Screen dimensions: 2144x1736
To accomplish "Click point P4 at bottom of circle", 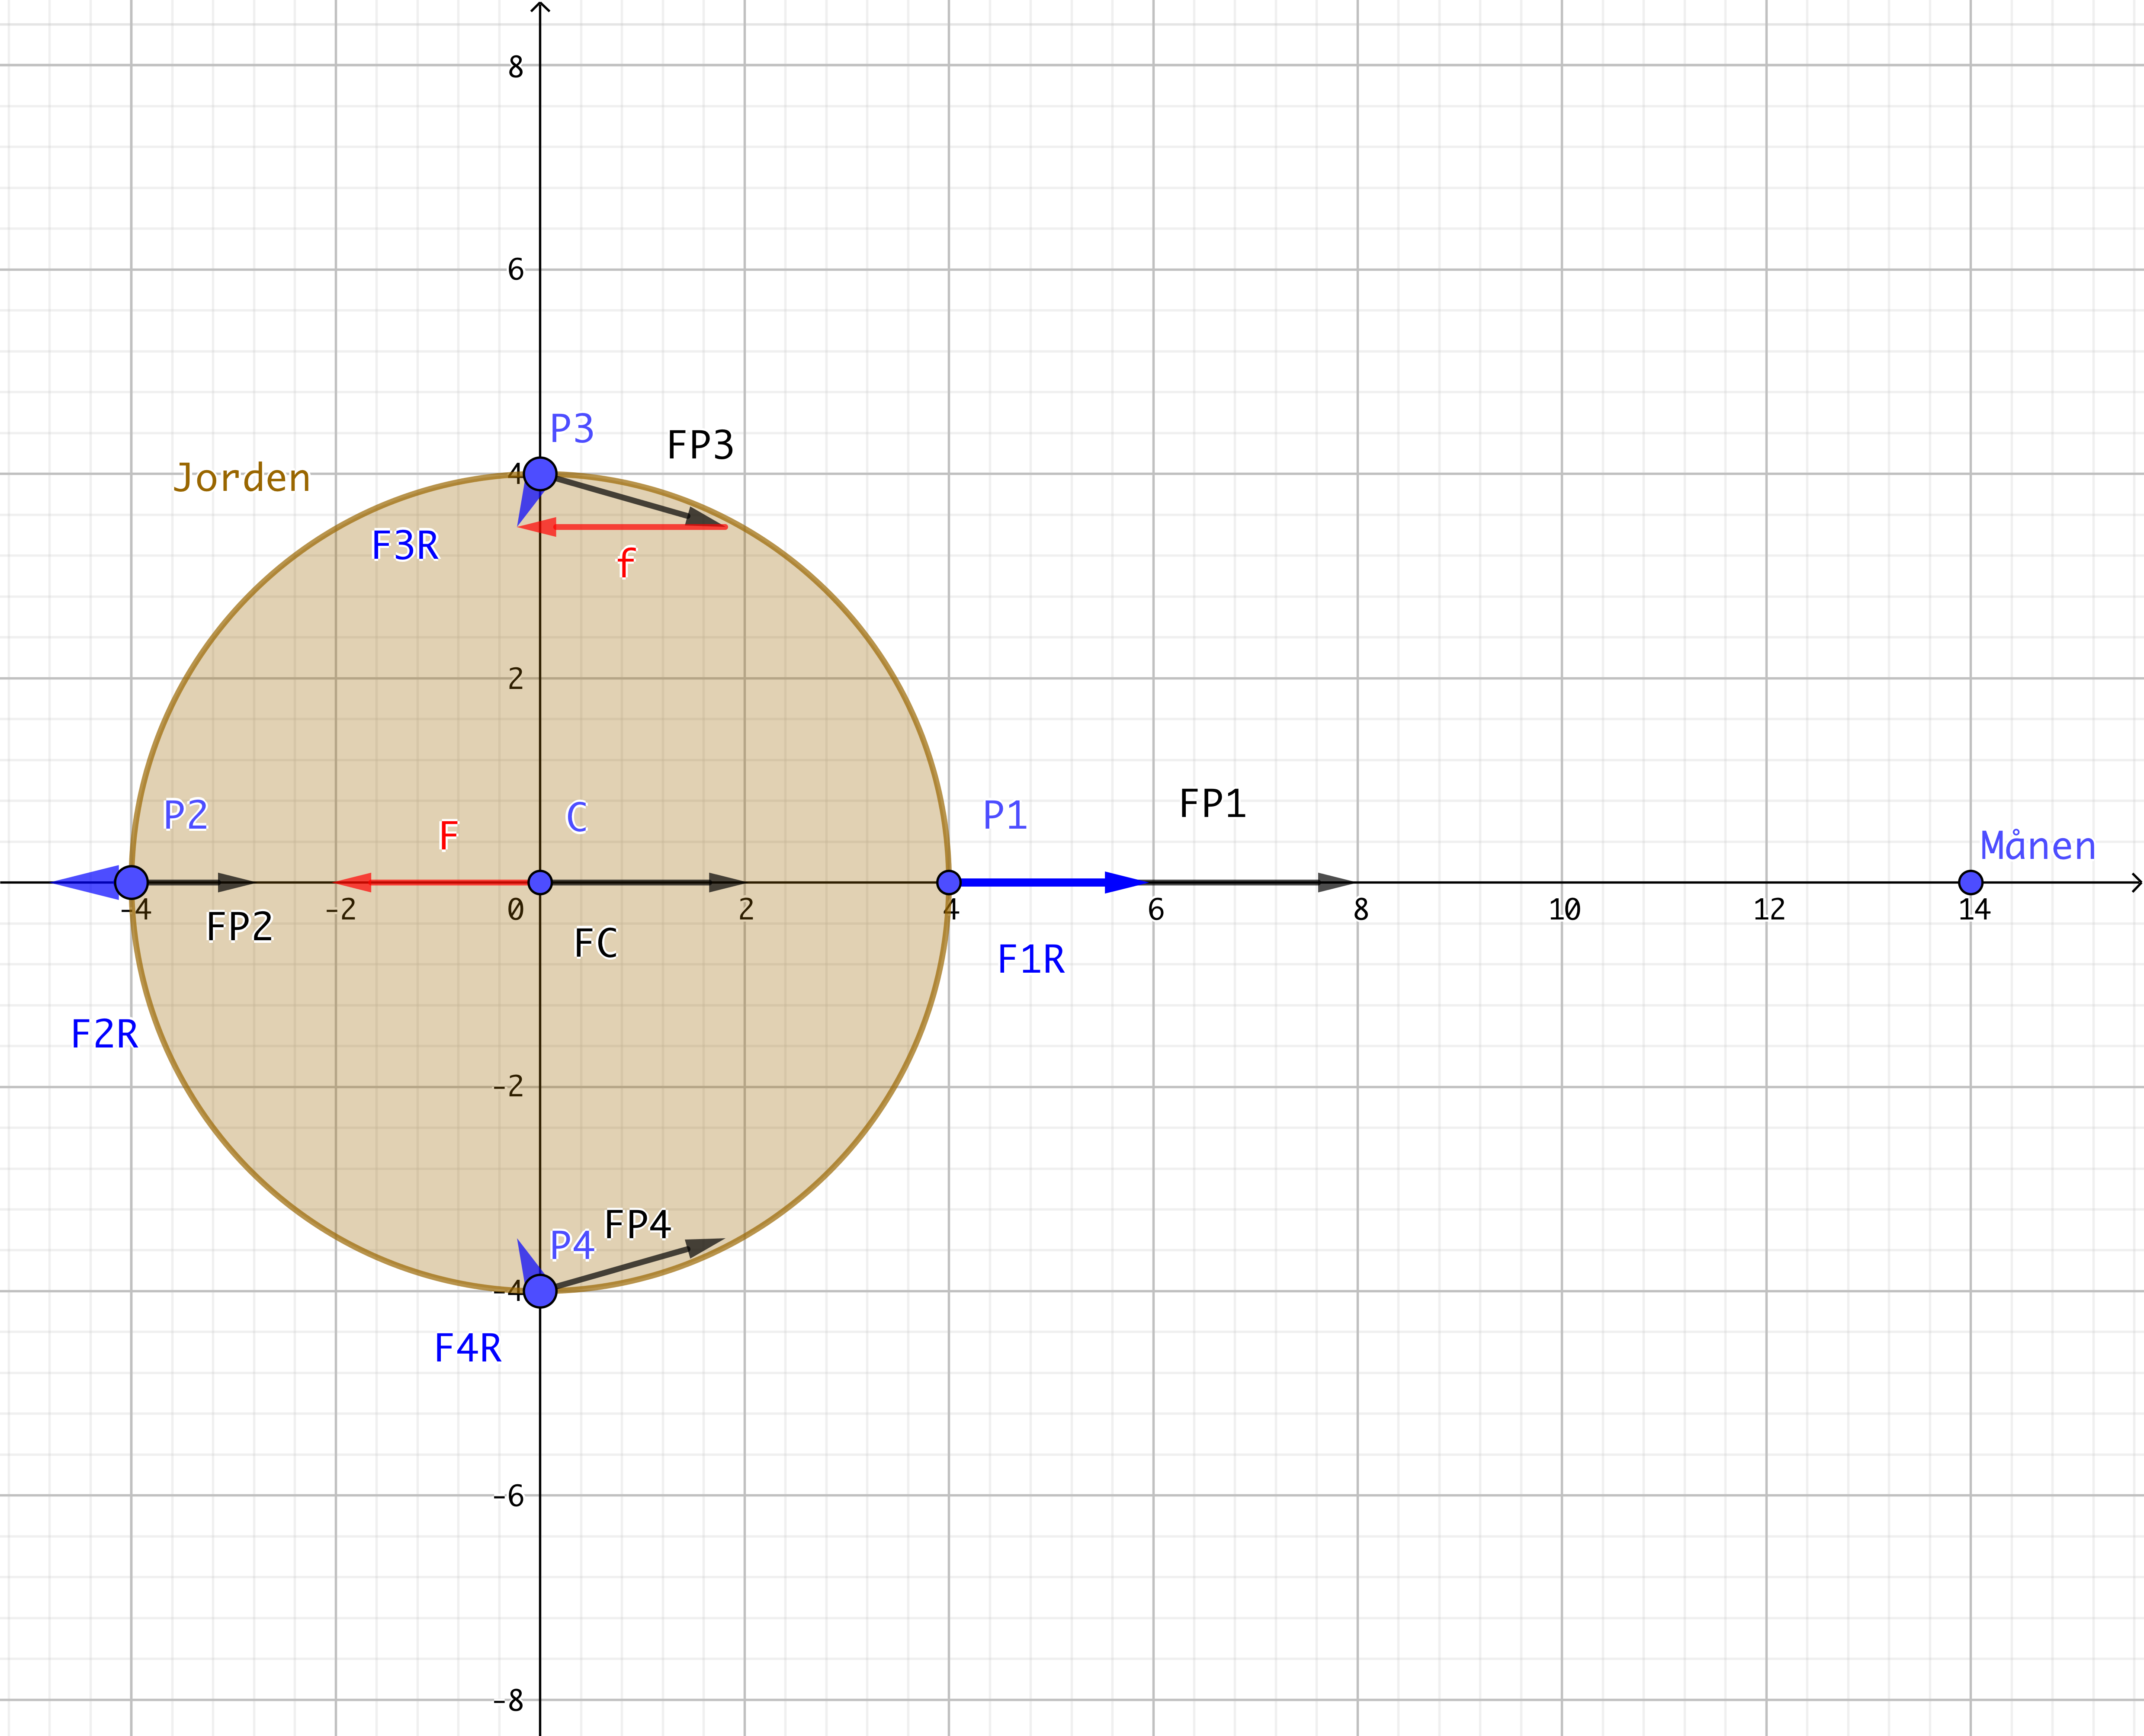I will pos(540,1291).
